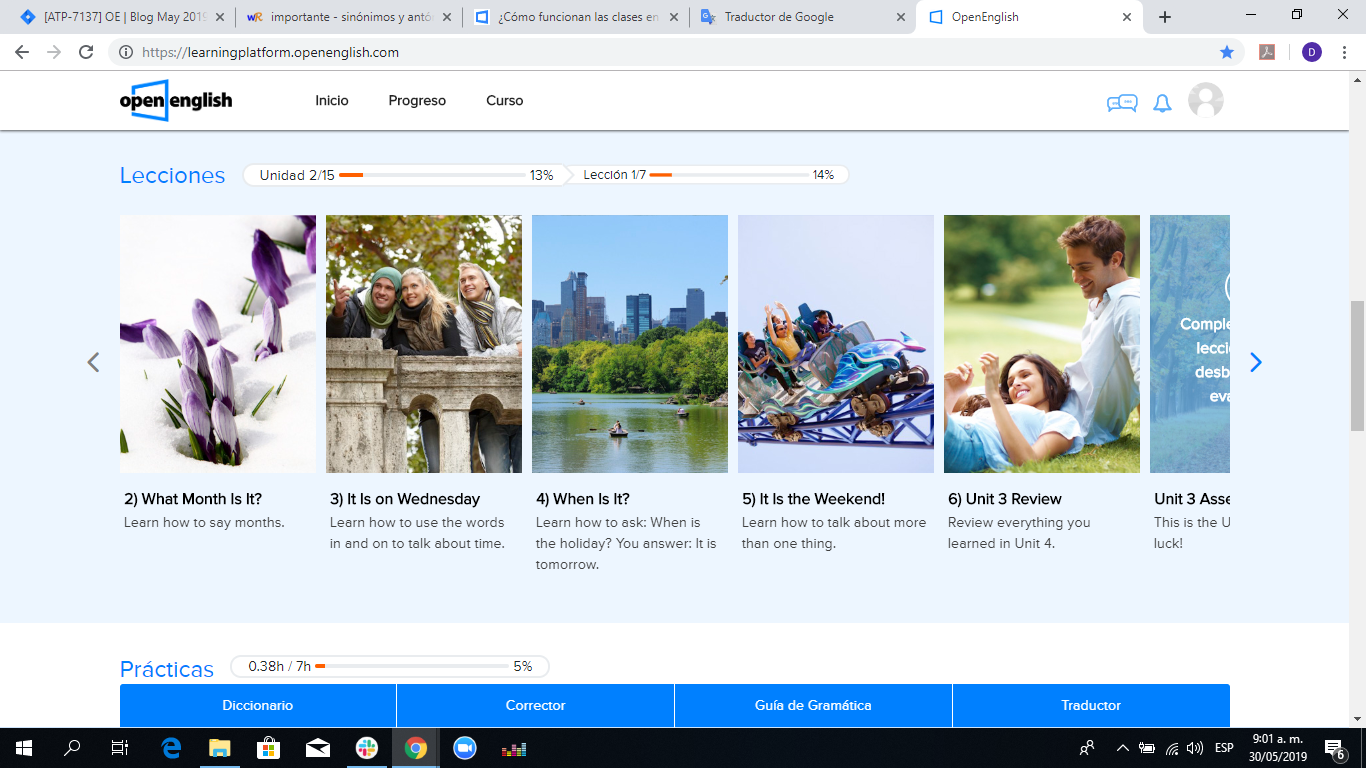Viewport: 1366px width, 768px height.
Task: Switch to the Traductor de Google tab
Action: (x=779, y=17)
